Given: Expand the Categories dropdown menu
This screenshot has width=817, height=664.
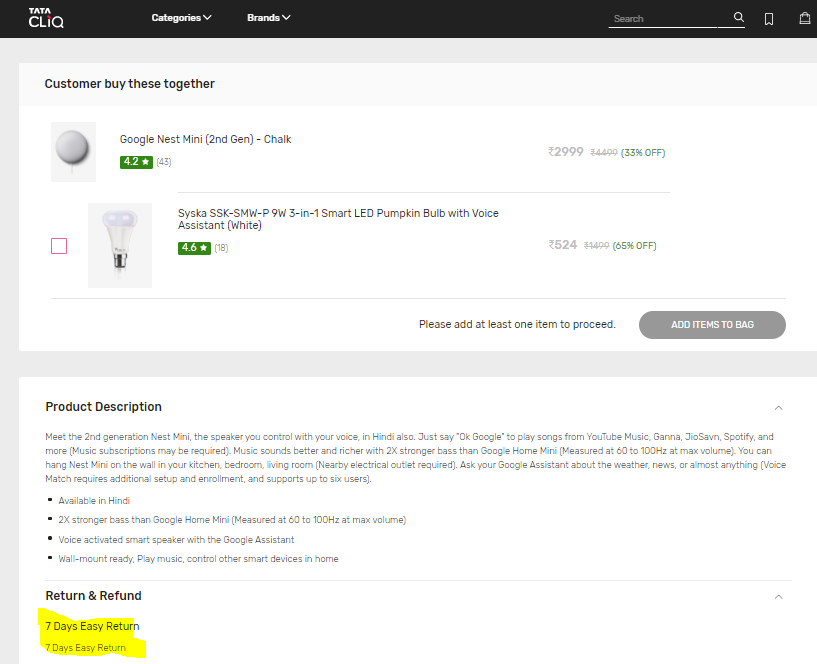Looking at the screenshot, I should pos(181,18).
